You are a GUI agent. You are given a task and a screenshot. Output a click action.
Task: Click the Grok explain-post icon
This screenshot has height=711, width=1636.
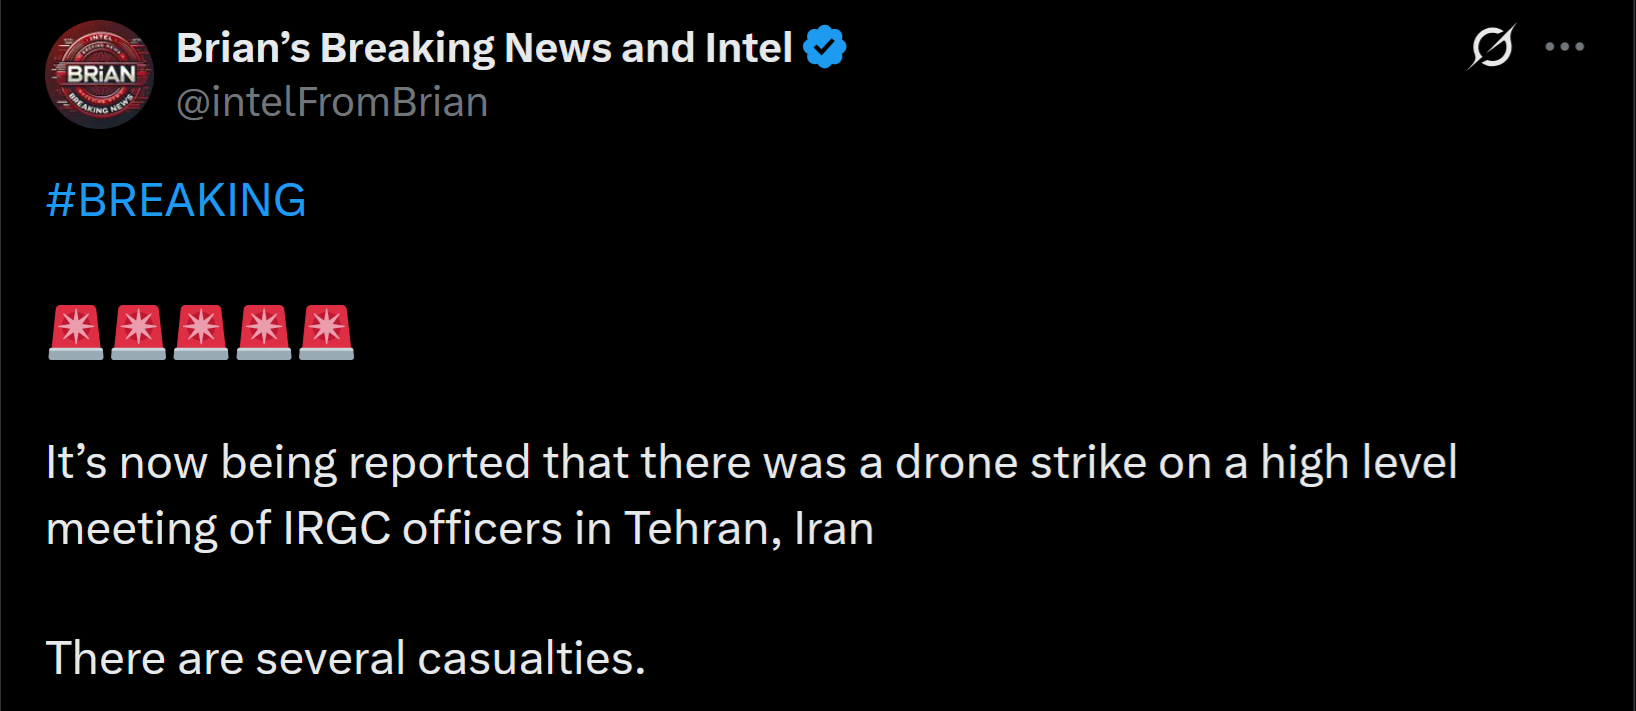click(x=1492, y=47)
